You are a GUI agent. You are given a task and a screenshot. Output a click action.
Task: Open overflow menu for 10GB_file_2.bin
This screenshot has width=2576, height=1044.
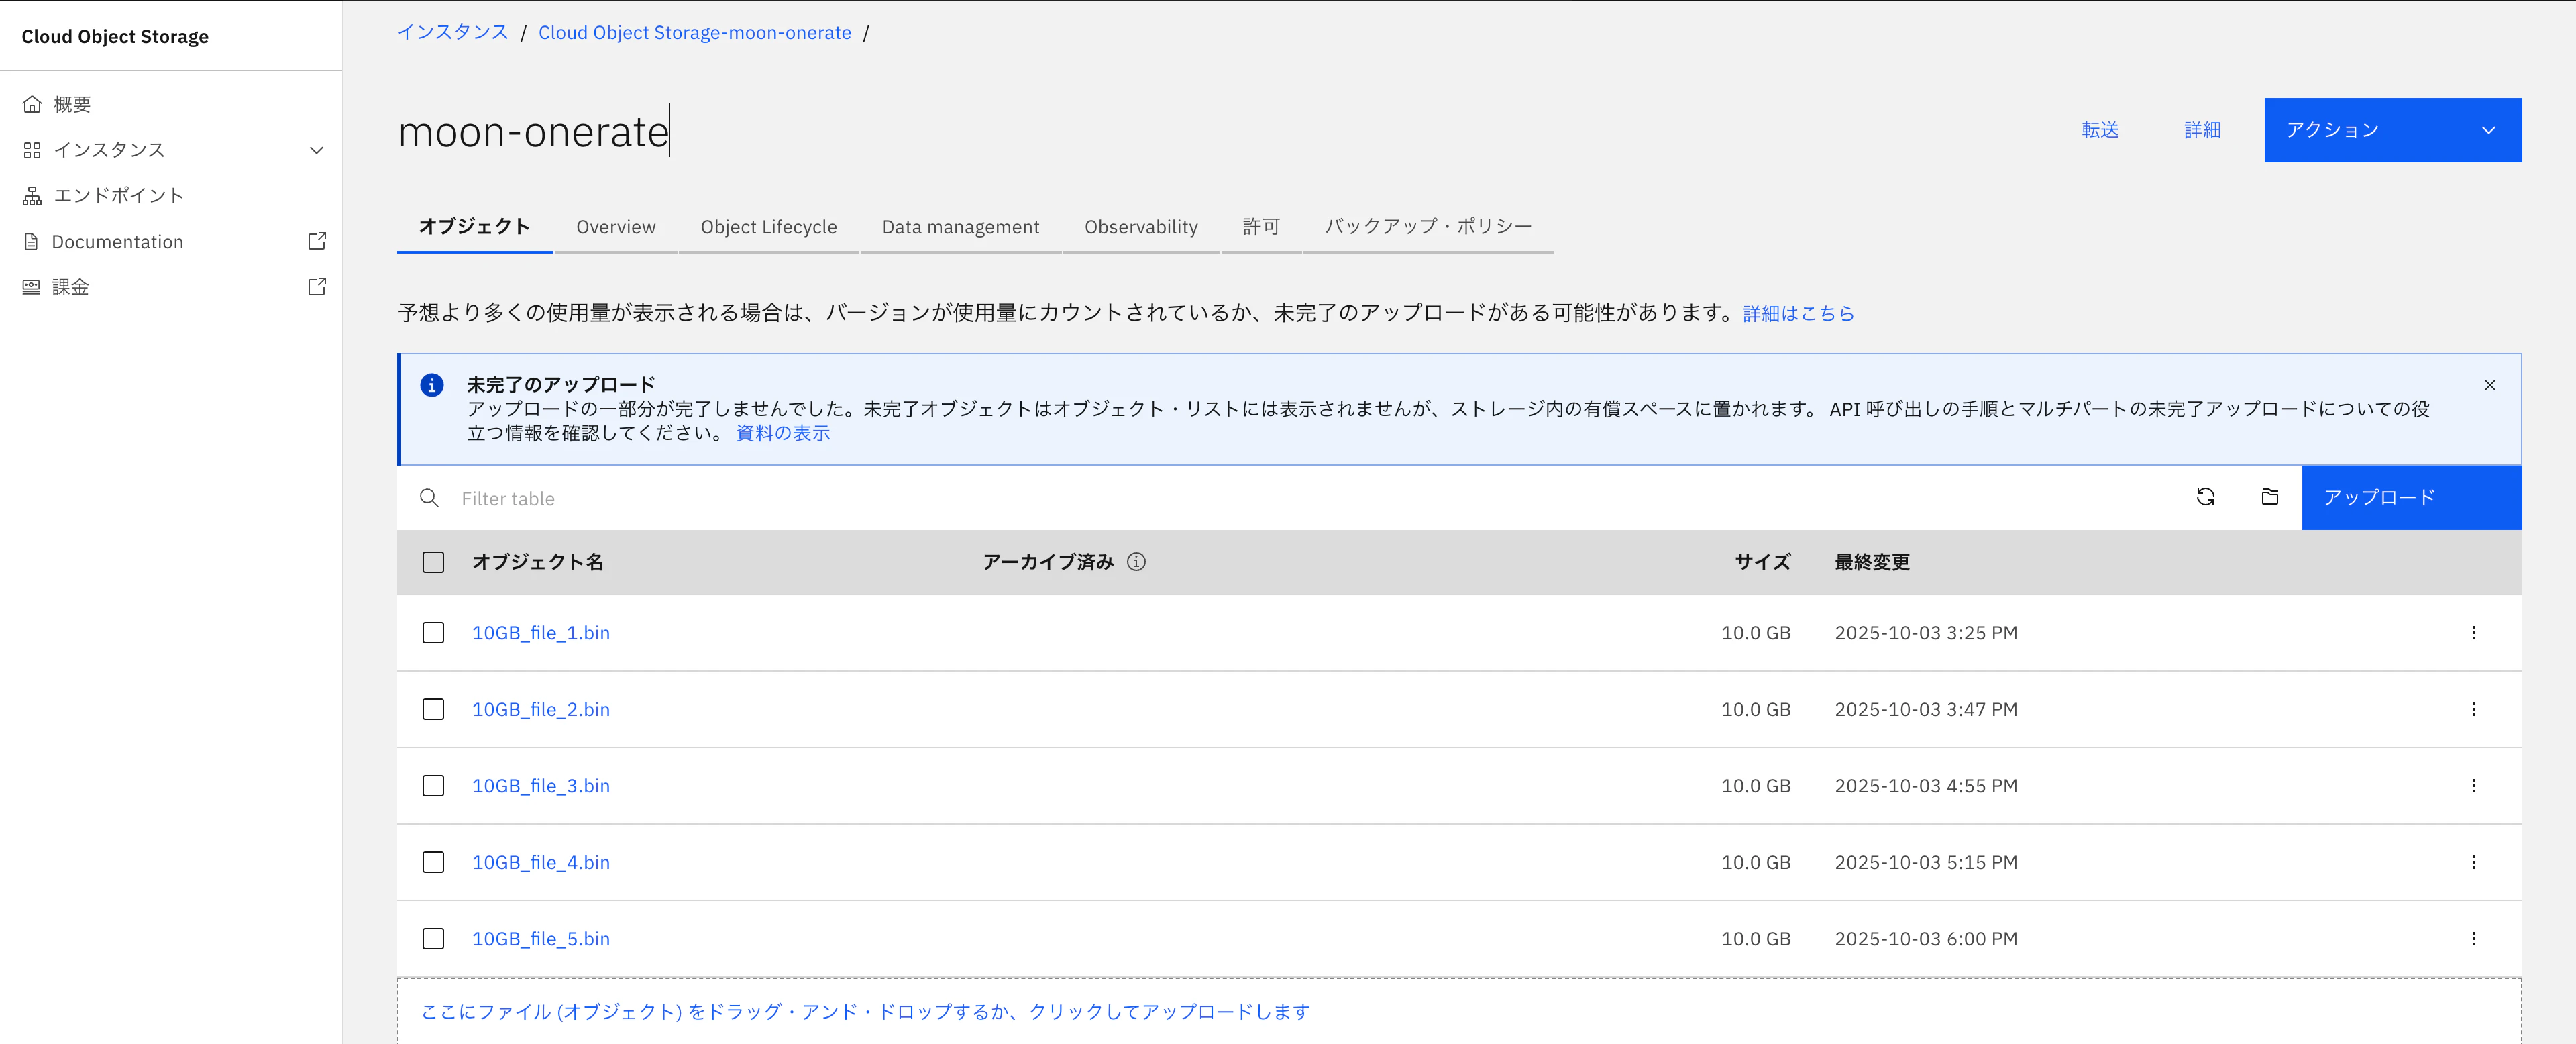click(x=2474, y=709)
